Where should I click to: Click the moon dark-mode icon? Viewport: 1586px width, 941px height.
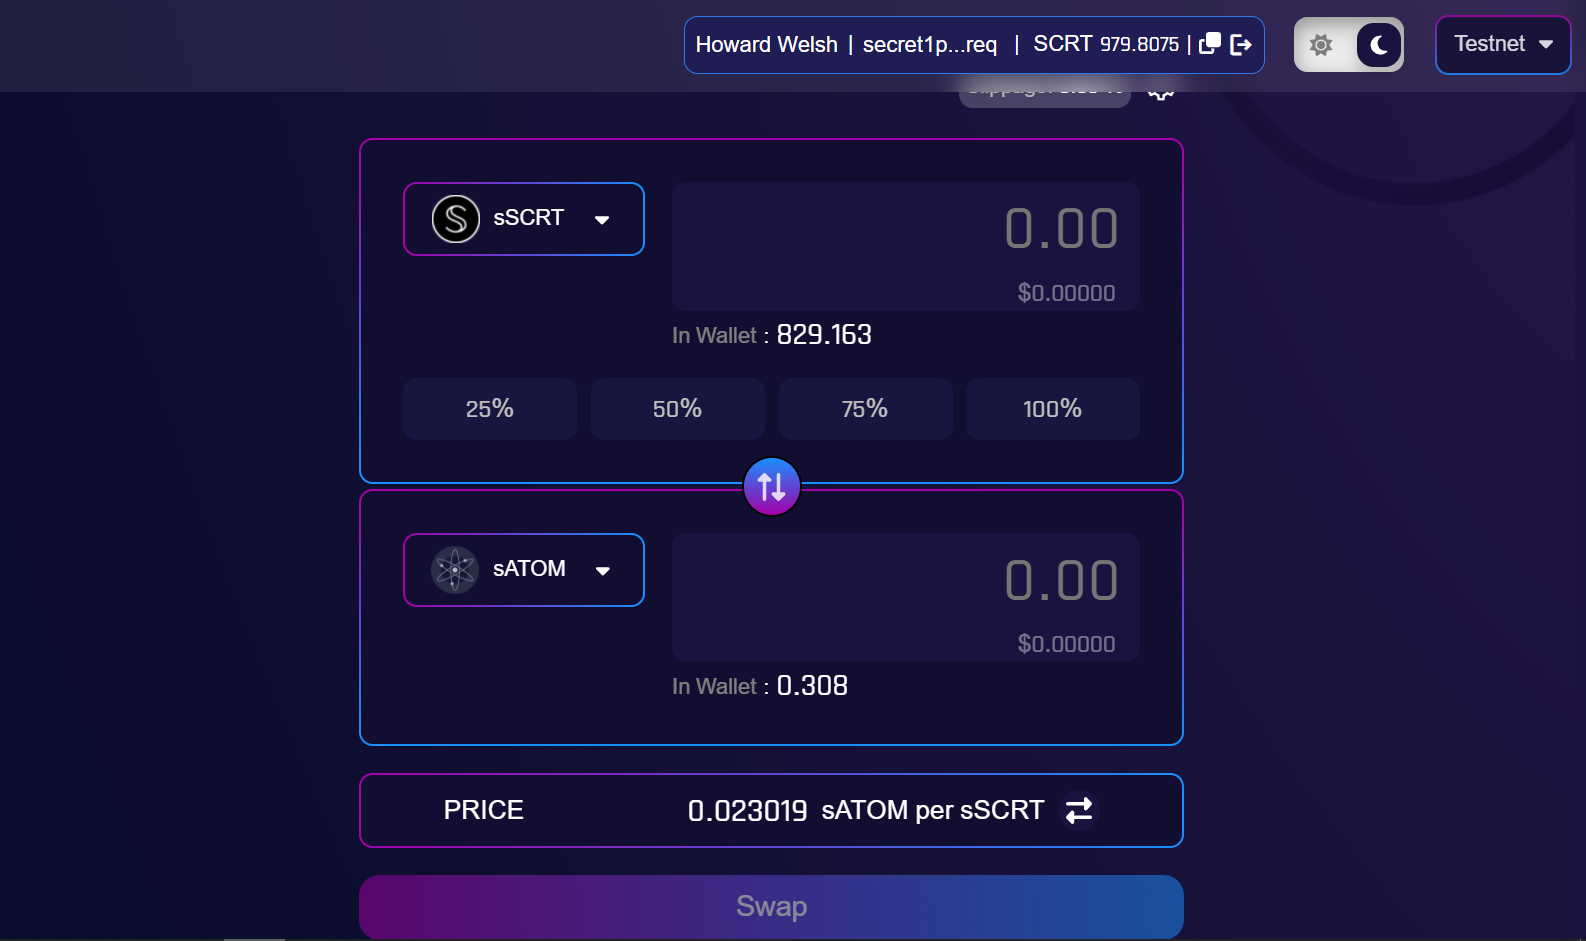point(1379,45)
